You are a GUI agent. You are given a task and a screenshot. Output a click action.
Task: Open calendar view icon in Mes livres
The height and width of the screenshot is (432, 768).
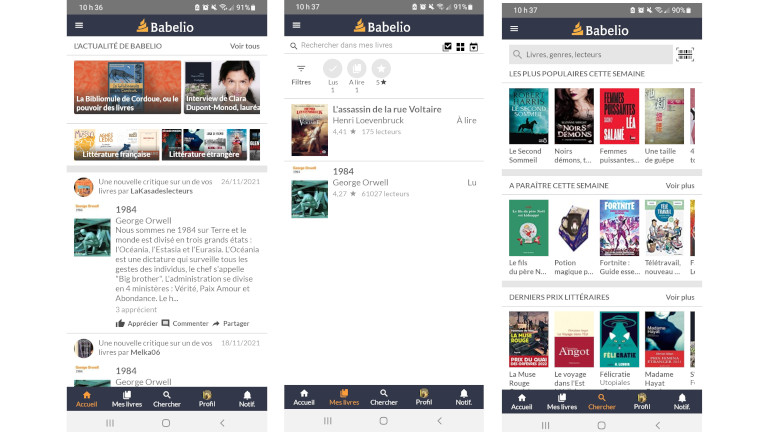(474, 47)
